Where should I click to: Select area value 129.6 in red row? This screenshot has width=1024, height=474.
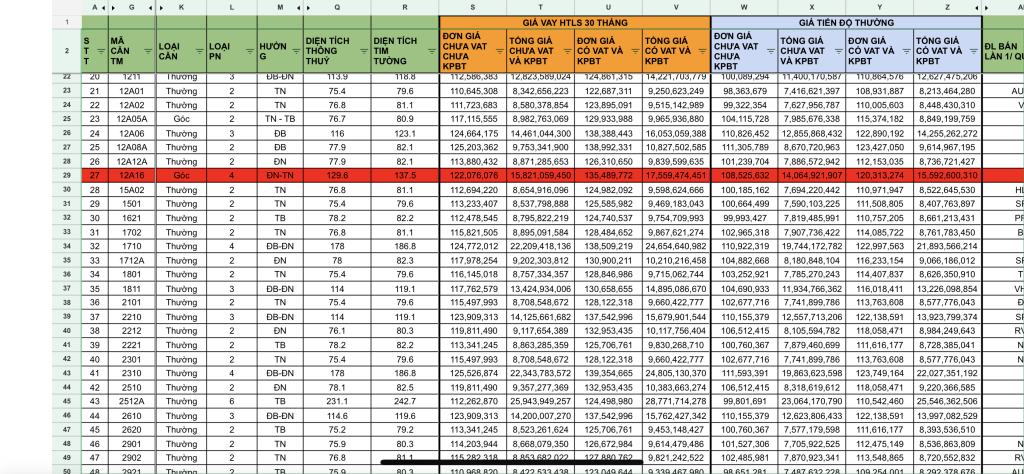(337, 175)
